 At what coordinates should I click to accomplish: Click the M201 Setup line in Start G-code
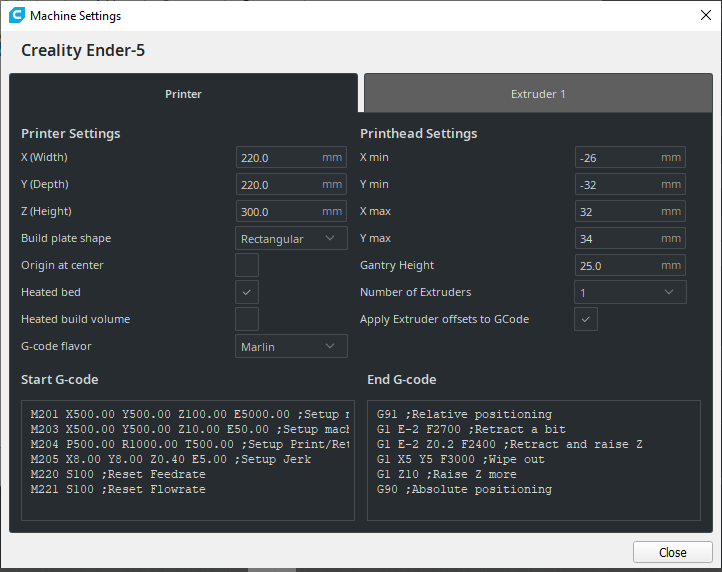pos(190,414)
